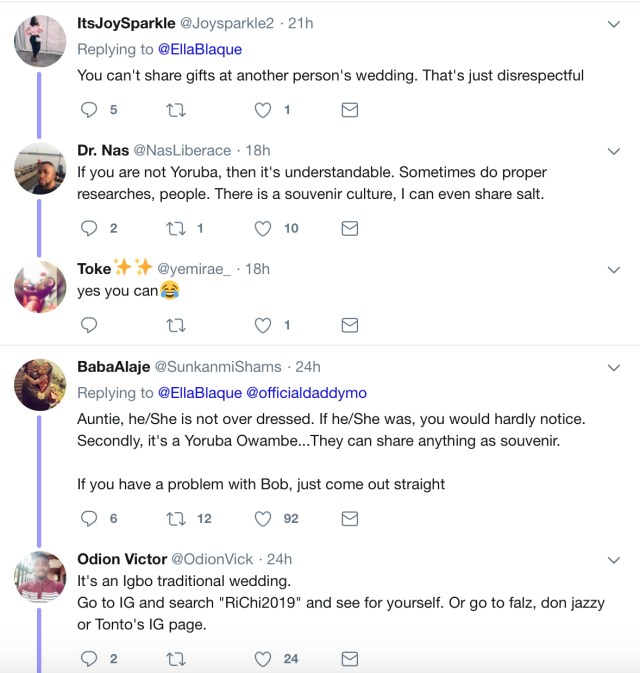Like Odion Victor's Igbo wedding tweet
The height and width of the screenshot is (673, 640).
[x=263, y=658]
